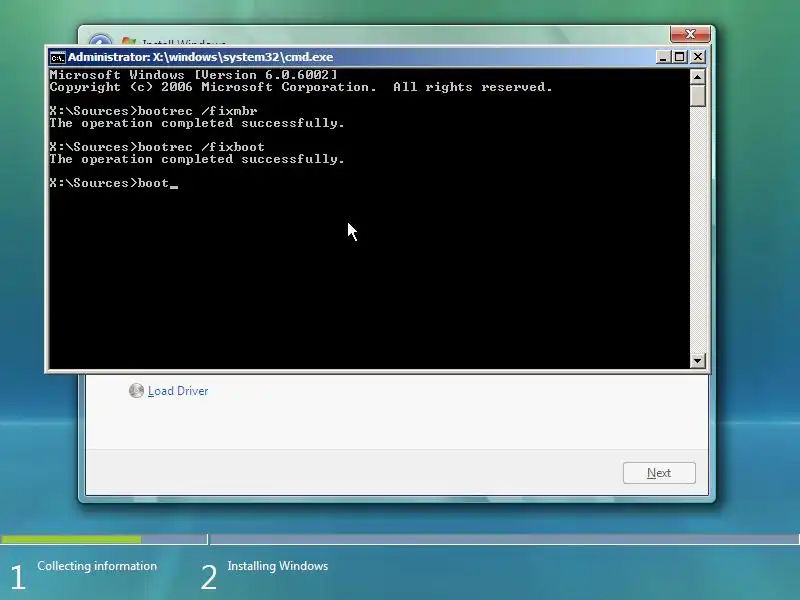Close the Administrator cmd.exe window
This screenshot has width=800, height=600.
coord(698,57)
